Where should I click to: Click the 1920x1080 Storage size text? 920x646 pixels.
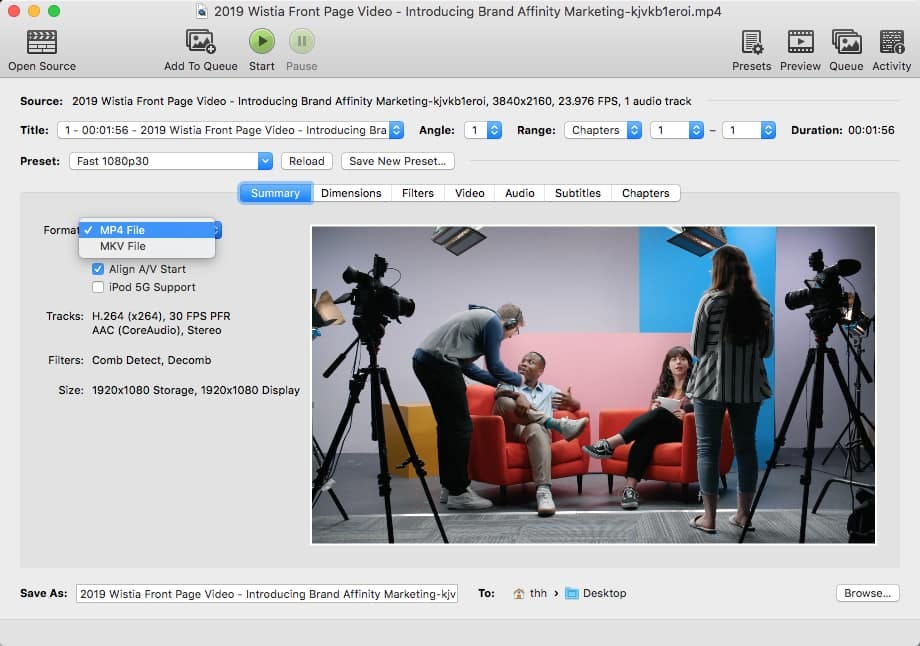point(143,390)
